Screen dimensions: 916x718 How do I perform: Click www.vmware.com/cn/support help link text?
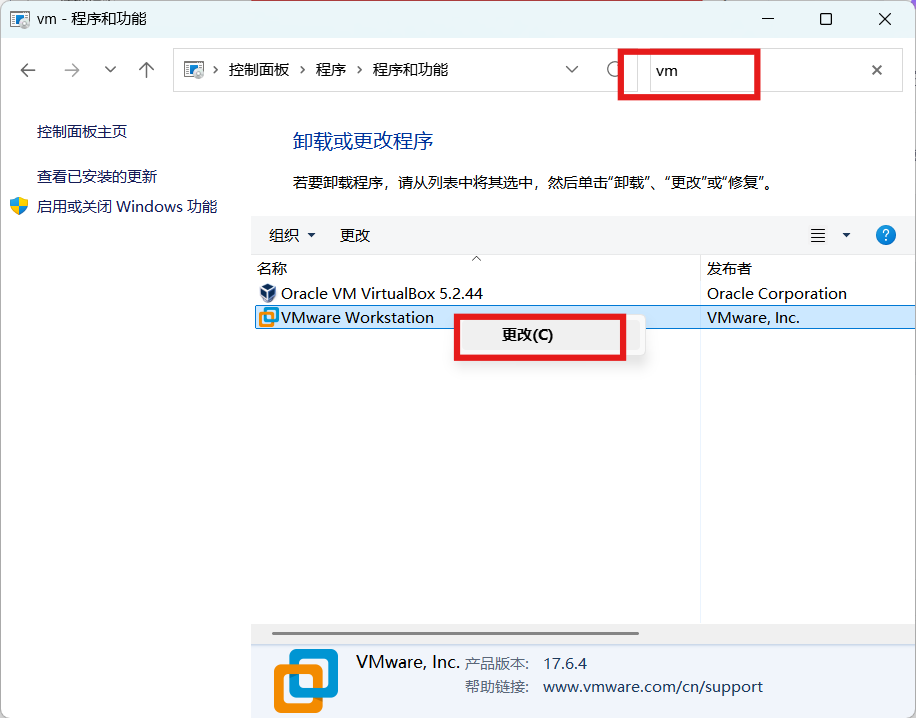point(653,686)
